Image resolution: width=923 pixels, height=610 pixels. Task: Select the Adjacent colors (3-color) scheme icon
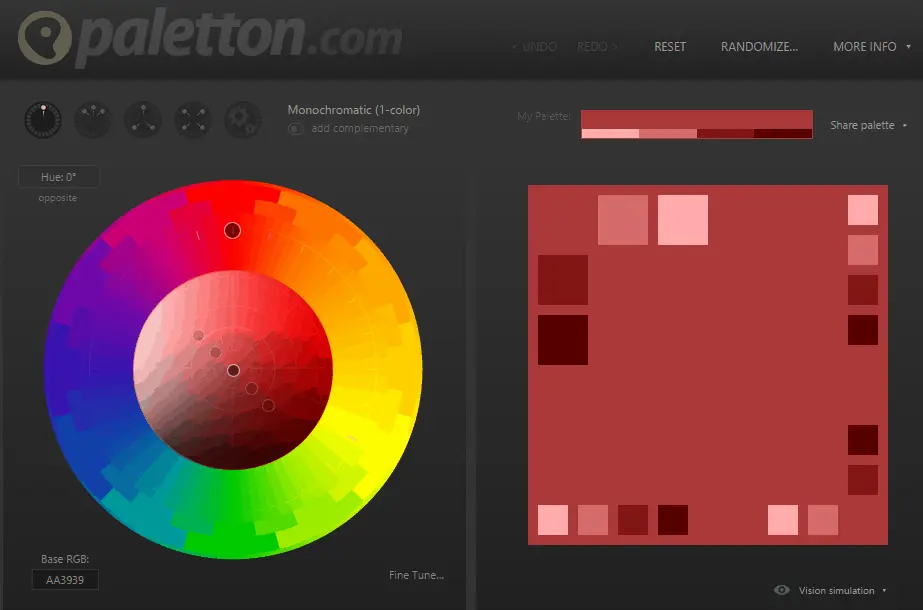pyautogui.click(x=93, y=120)
